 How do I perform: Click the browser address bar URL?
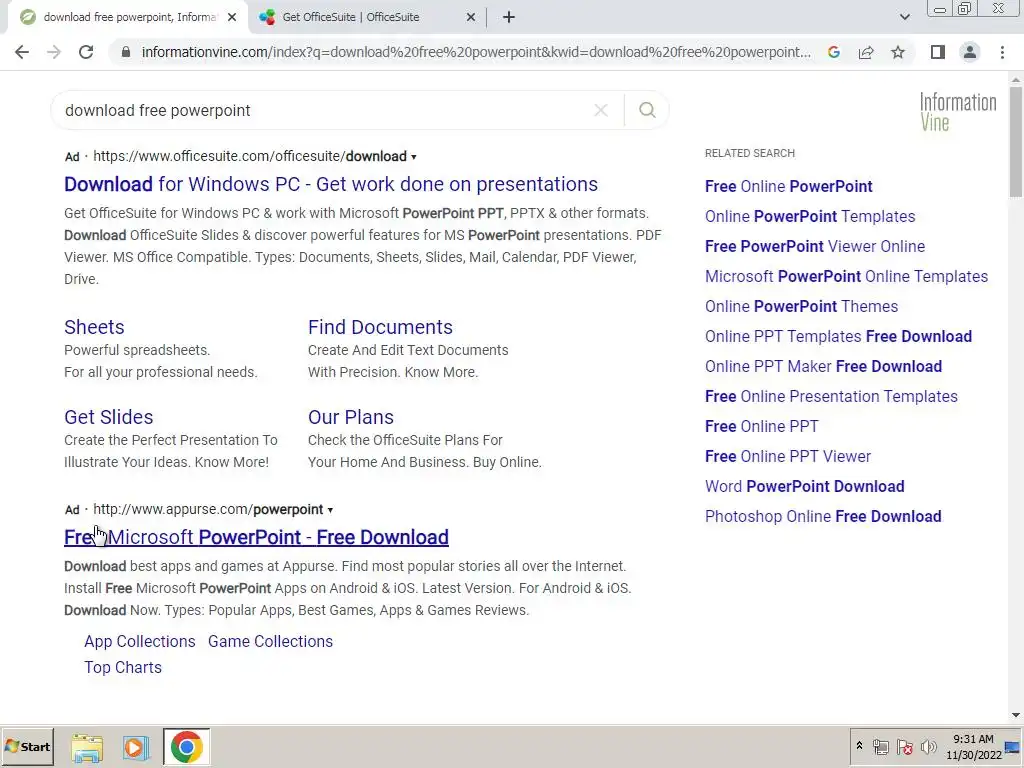pos(476,52)
